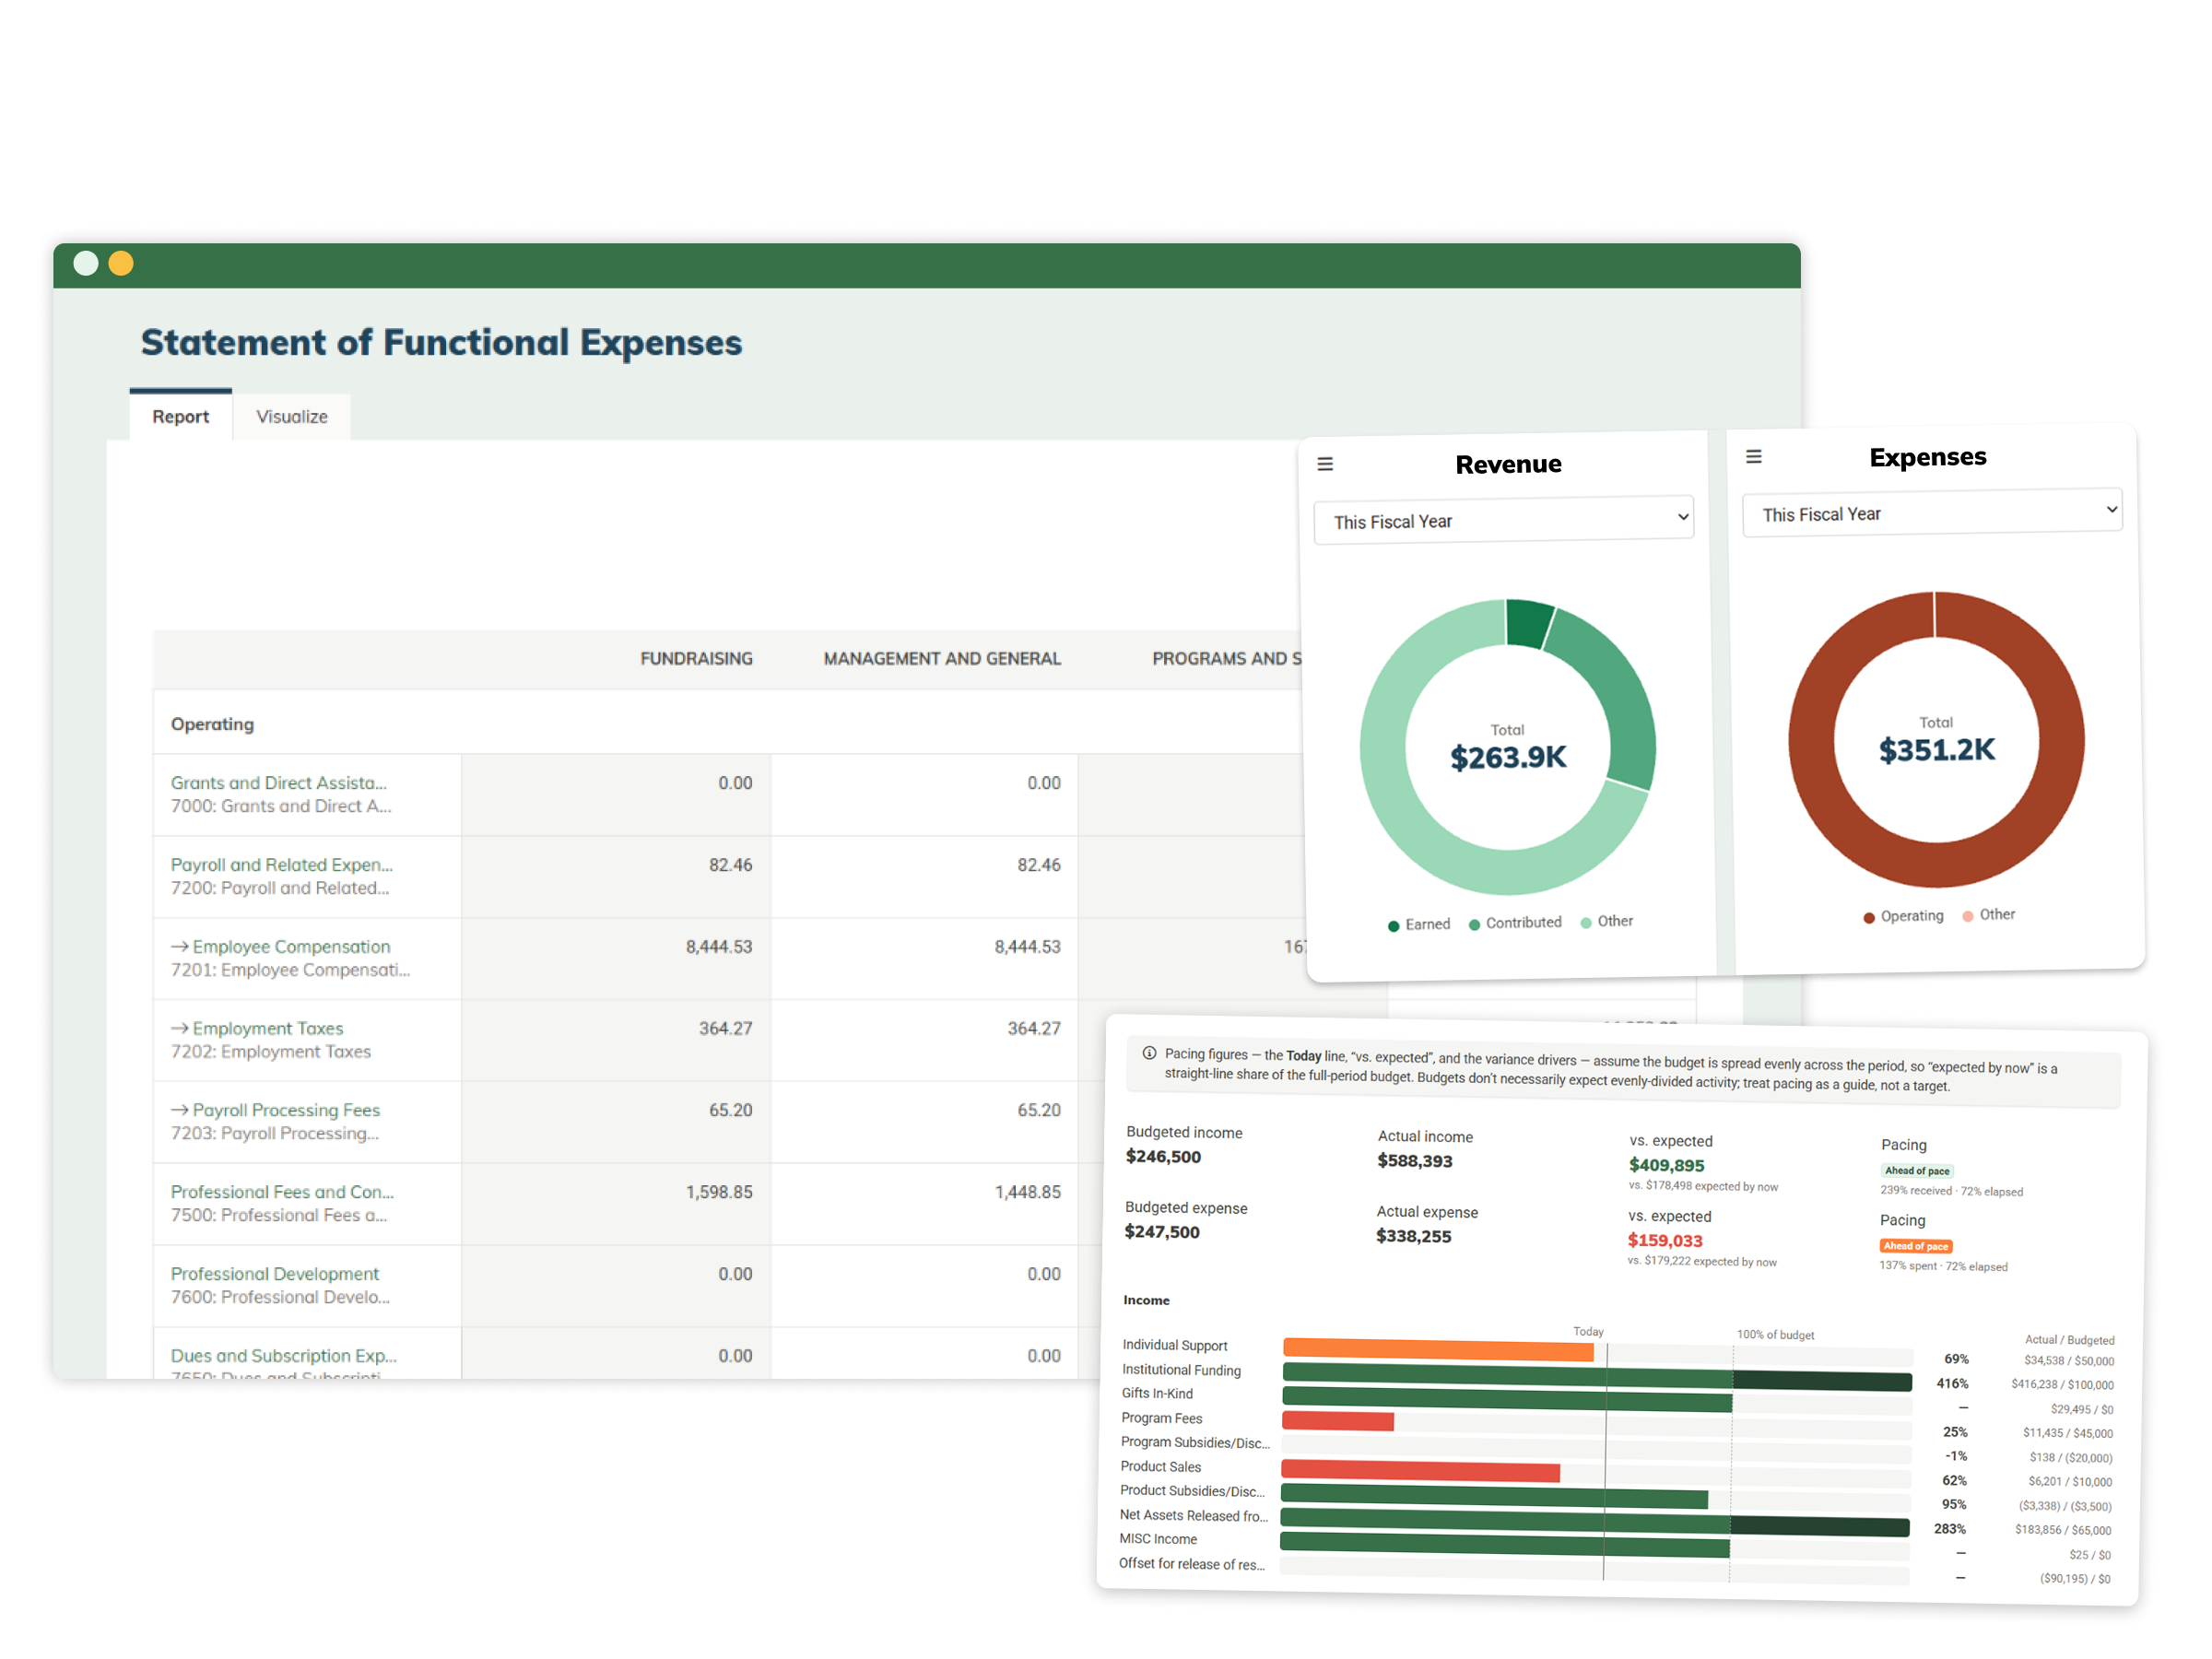
Task: Toggle Earned in the Revenue legend
Action: point(1419,924)
